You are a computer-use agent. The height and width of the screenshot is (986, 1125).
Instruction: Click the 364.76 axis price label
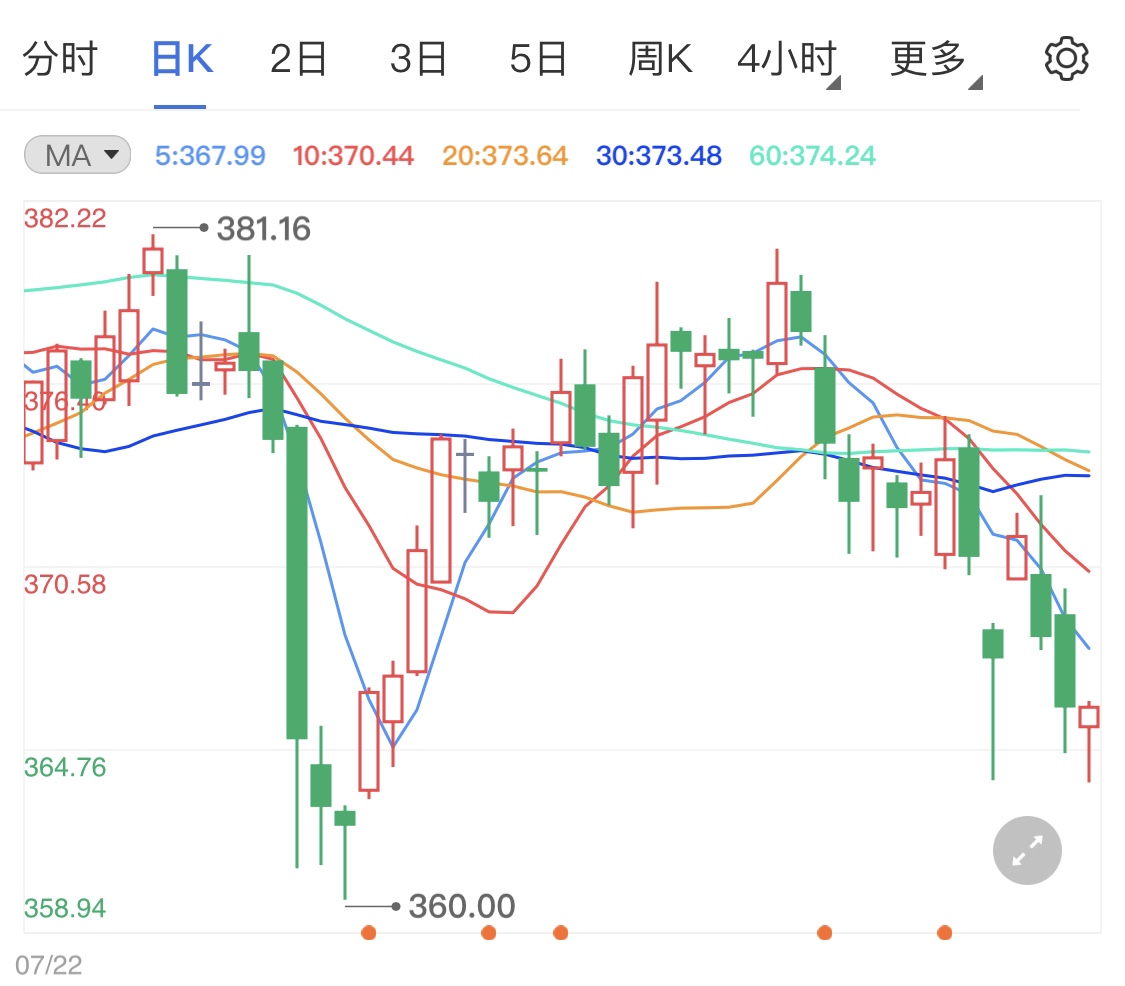(65, 767)
